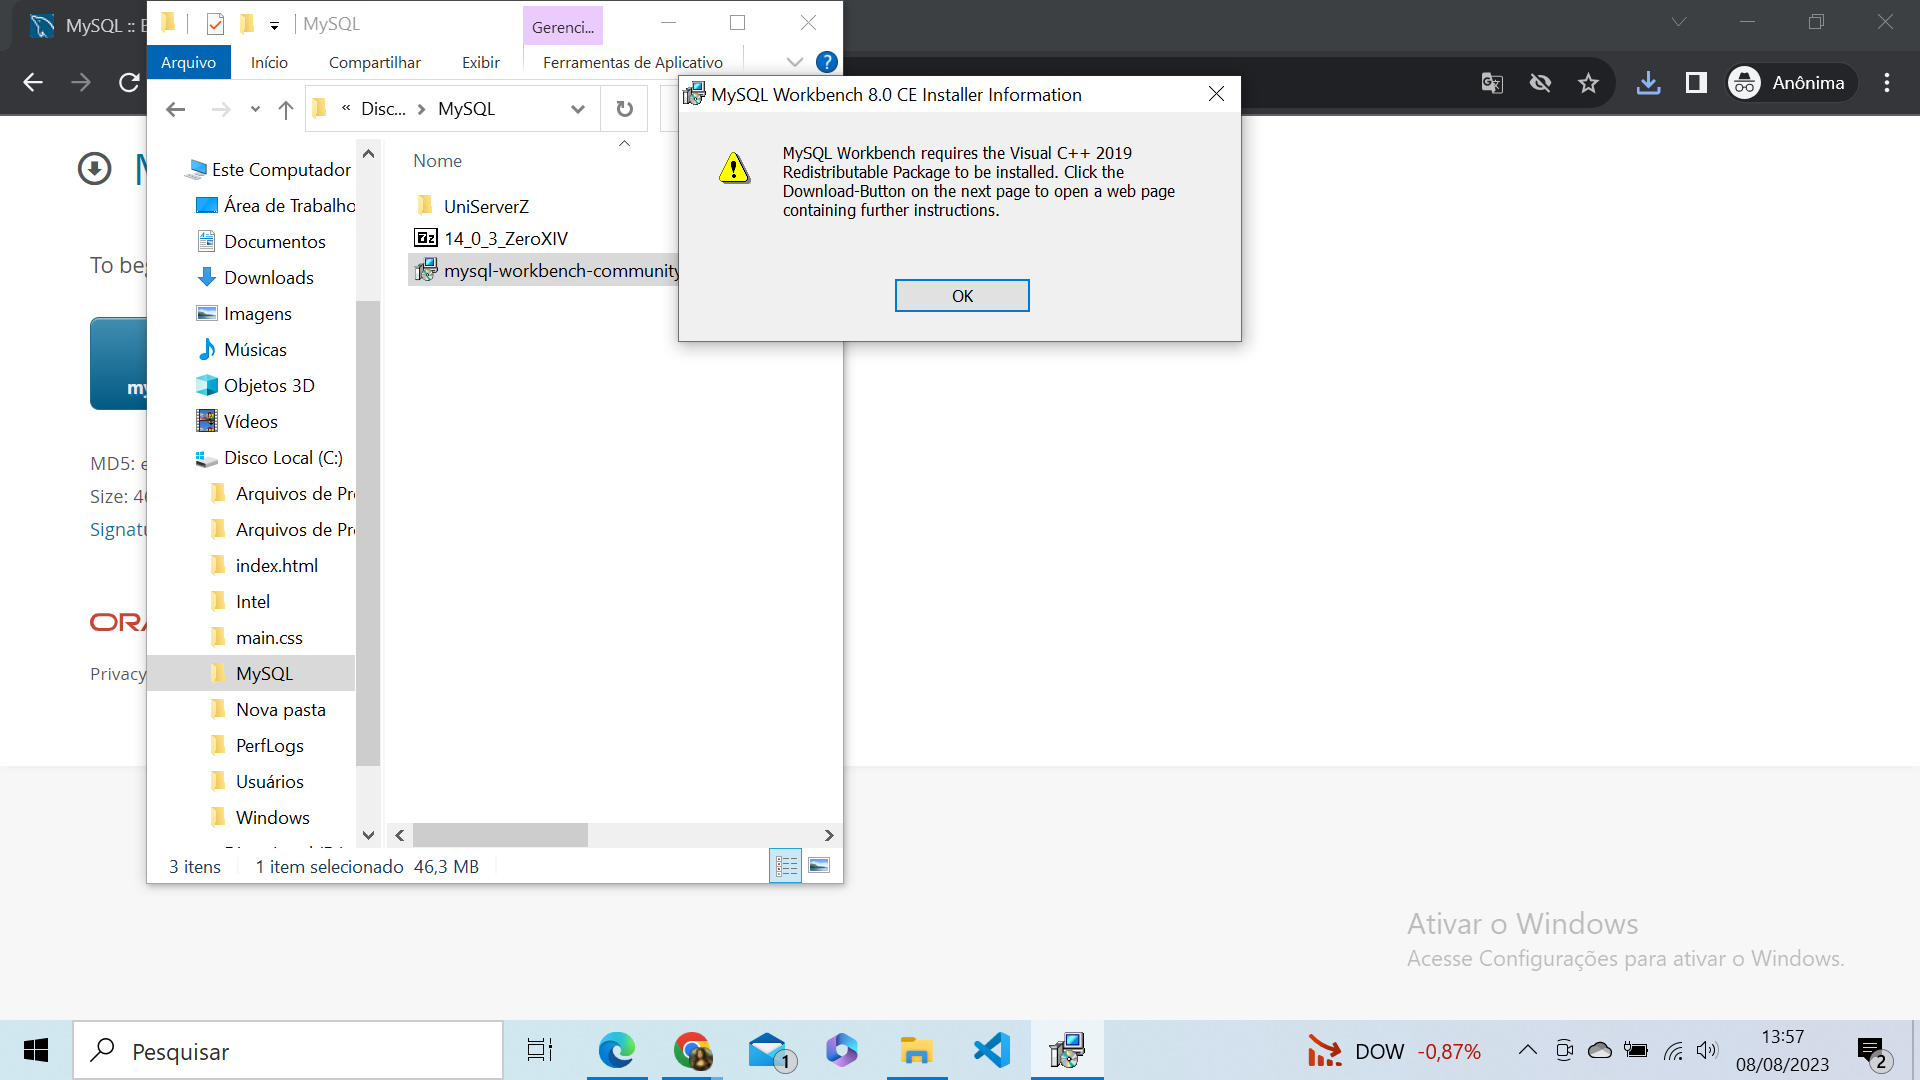
Task: Open the Arquivo menu in File Explorer
Action: click(188, 62)
